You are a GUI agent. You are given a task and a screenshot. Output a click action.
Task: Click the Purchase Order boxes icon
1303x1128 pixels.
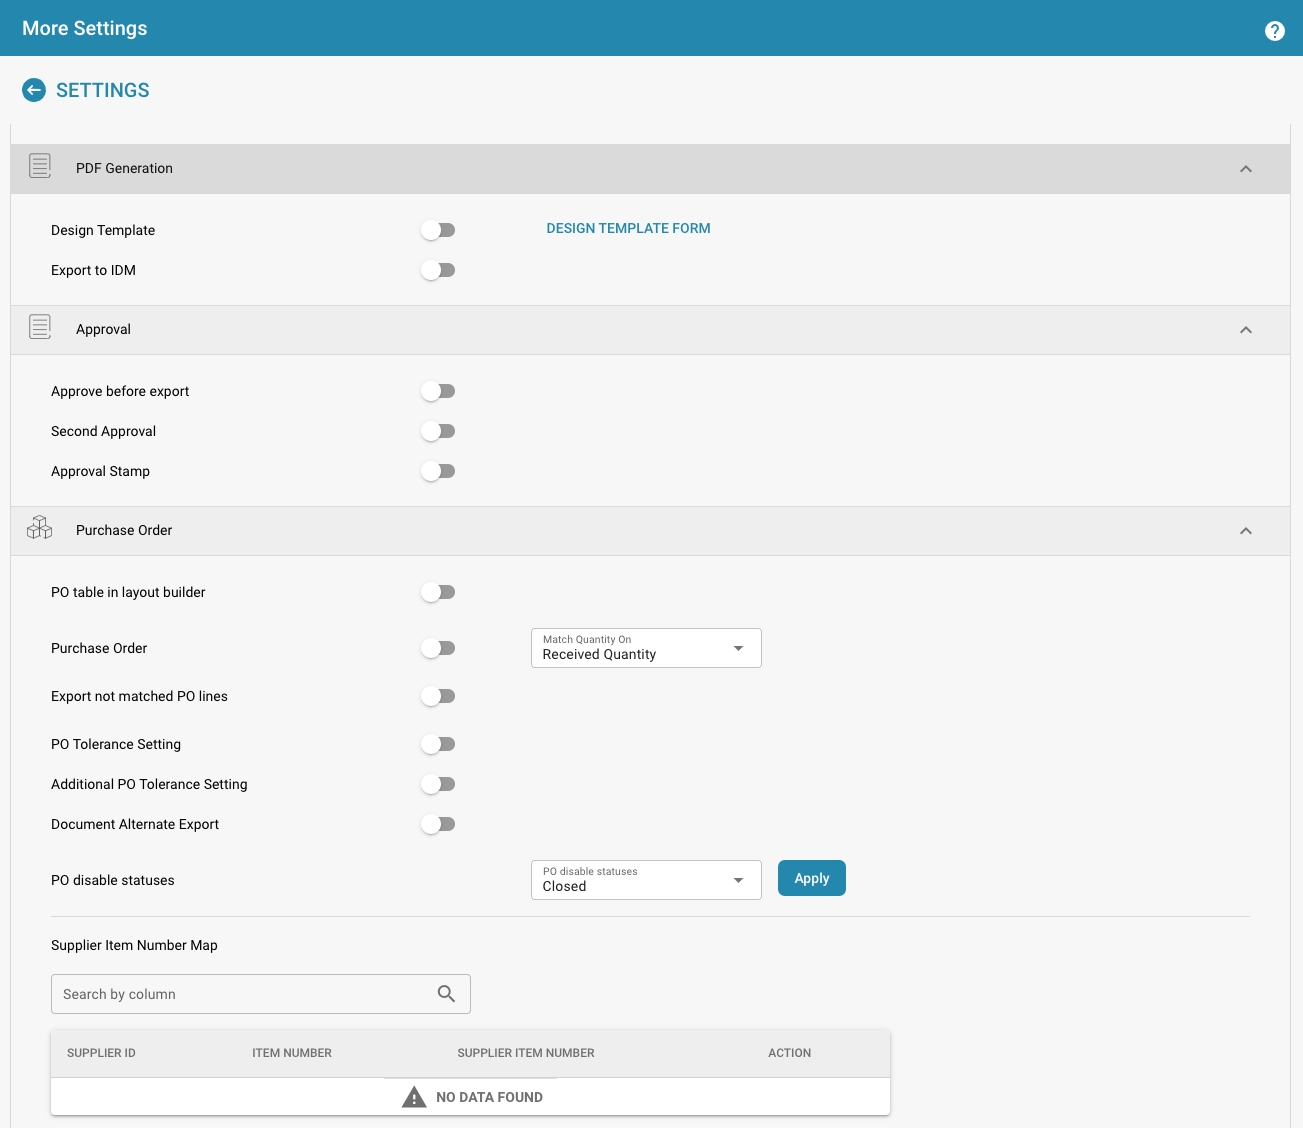coord(40,528)
